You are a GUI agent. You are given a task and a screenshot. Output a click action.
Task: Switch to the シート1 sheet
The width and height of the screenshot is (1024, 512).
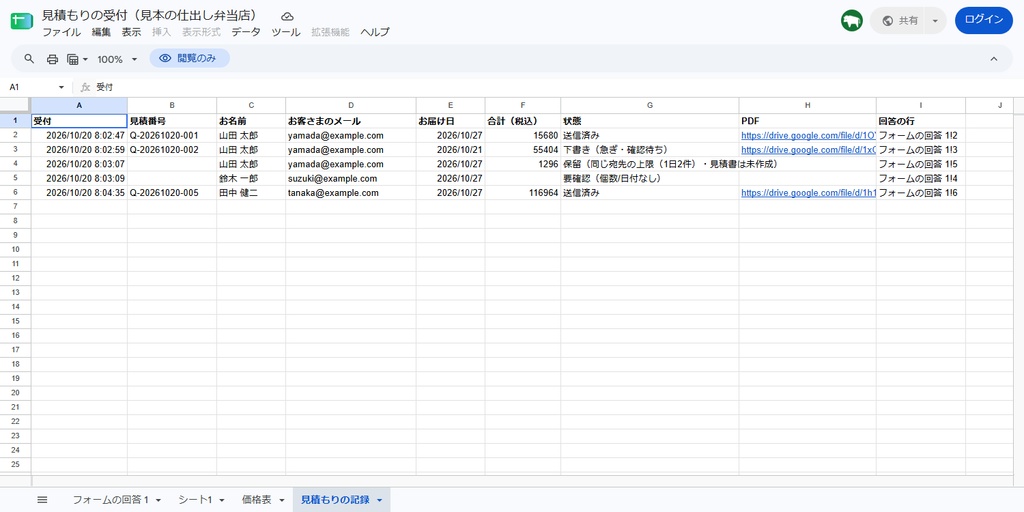(x=195, y=500)
